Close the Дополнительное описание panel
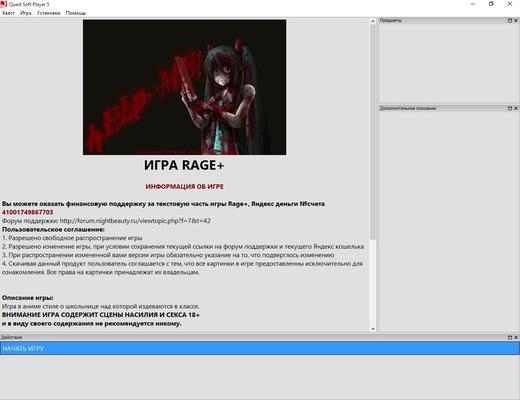 coord(516,108)
